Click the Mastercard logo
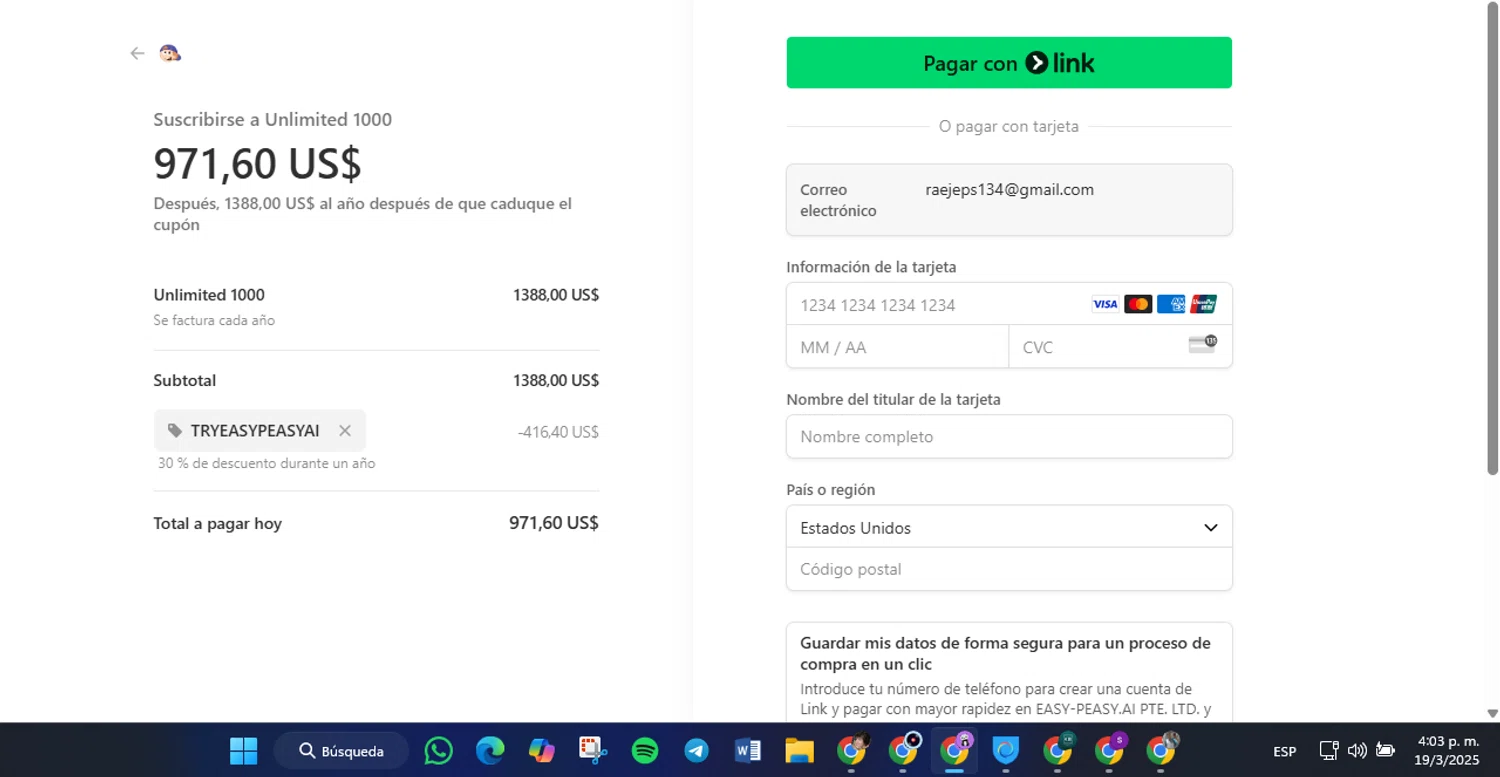The height and width of the screenshot is (777, 1500). point(1138,304)
